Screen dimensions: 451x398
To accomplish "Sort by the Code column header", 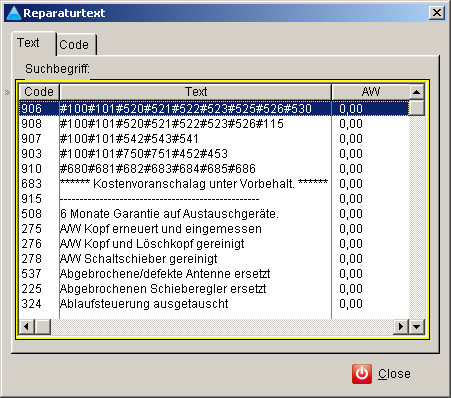I will (39, 92).
